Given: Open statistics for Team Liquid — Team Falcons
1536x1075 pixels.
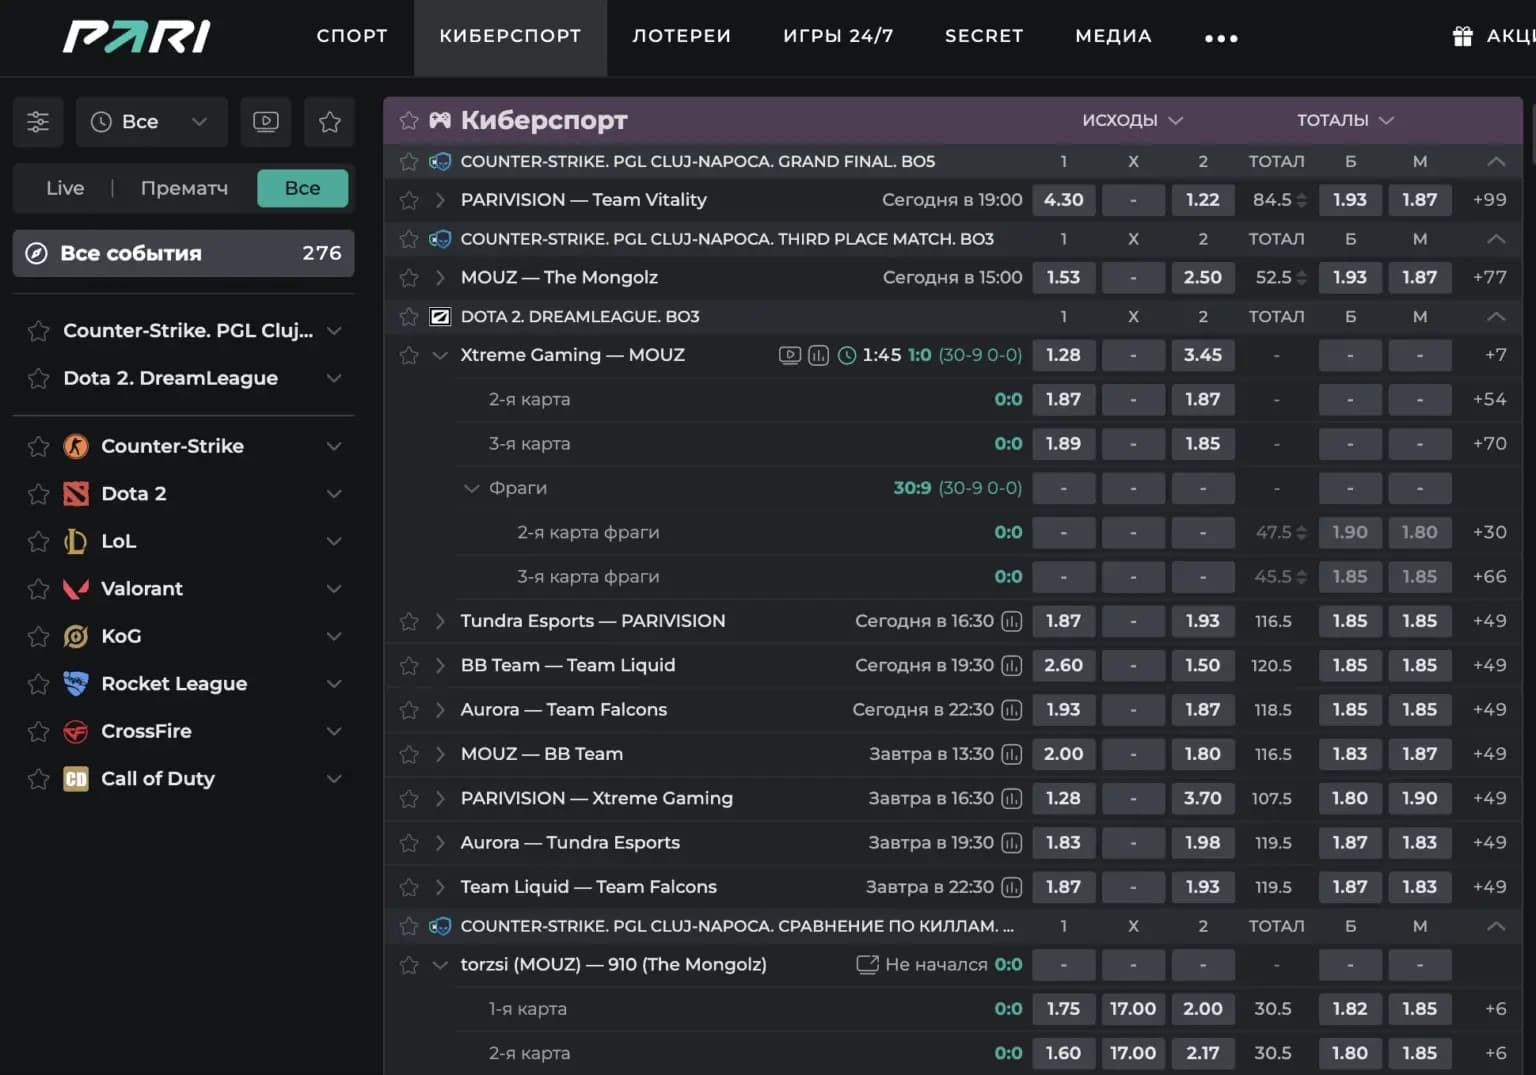Looking at the screenshot, I should pos(1012,887).
